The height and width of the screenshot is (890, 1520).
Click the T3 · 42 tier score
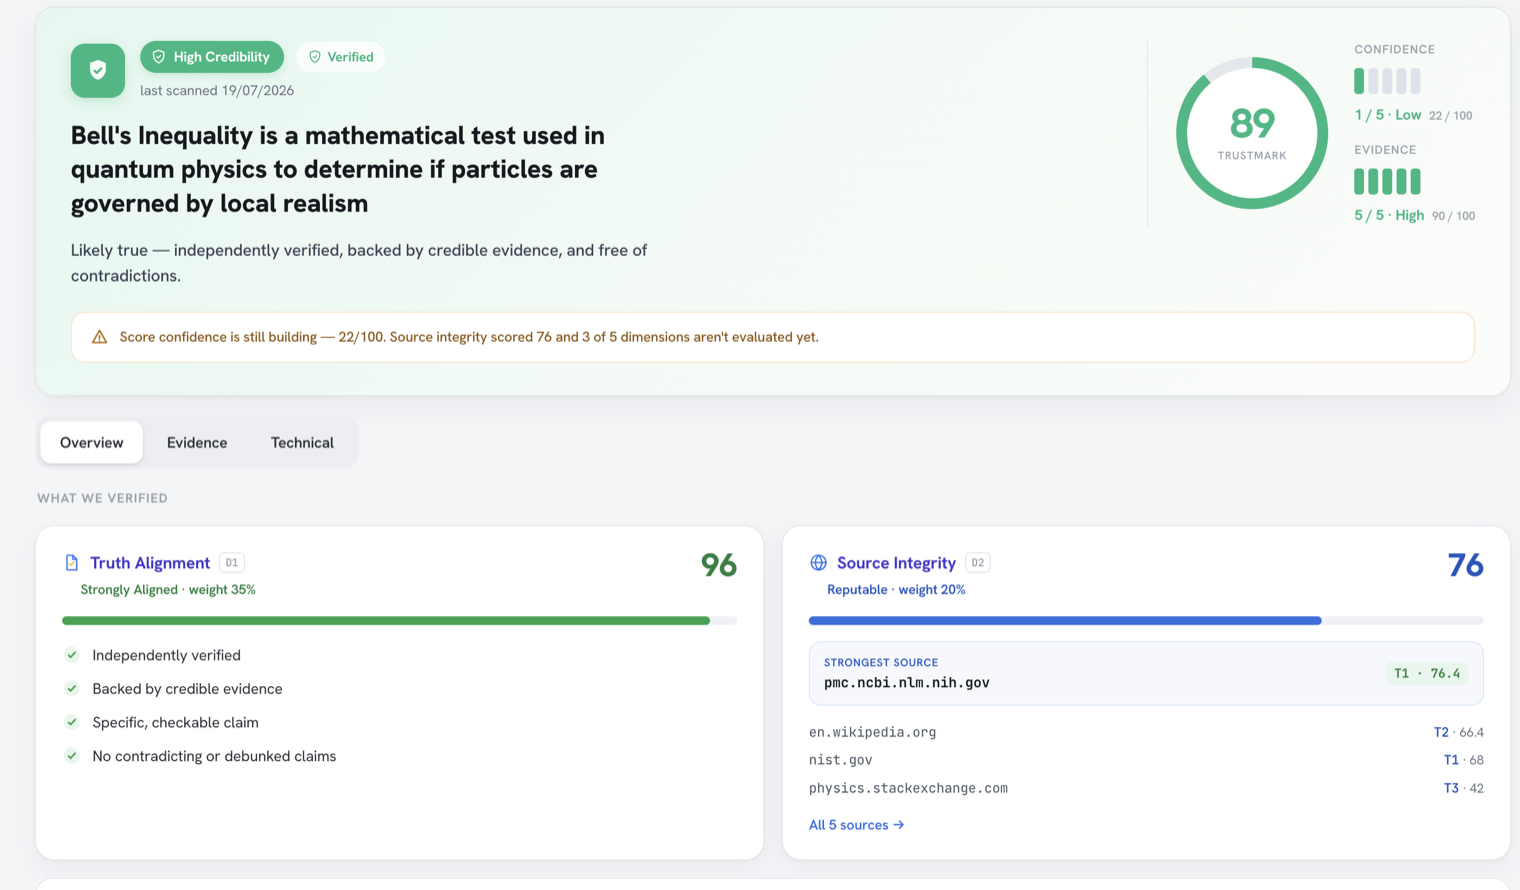1463,788
